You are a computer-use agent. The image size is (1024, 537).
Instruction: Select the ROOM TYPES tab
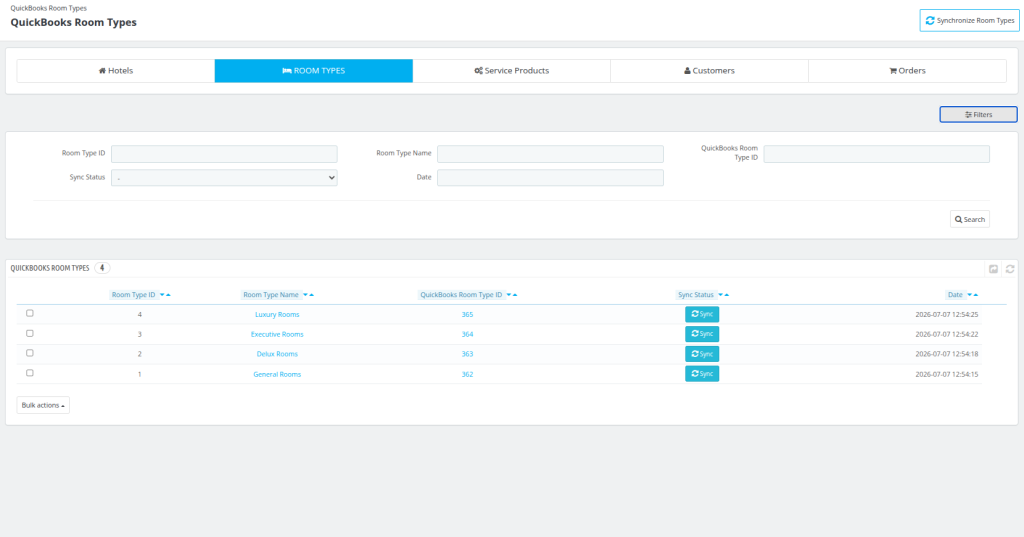[x=313, y=71]
